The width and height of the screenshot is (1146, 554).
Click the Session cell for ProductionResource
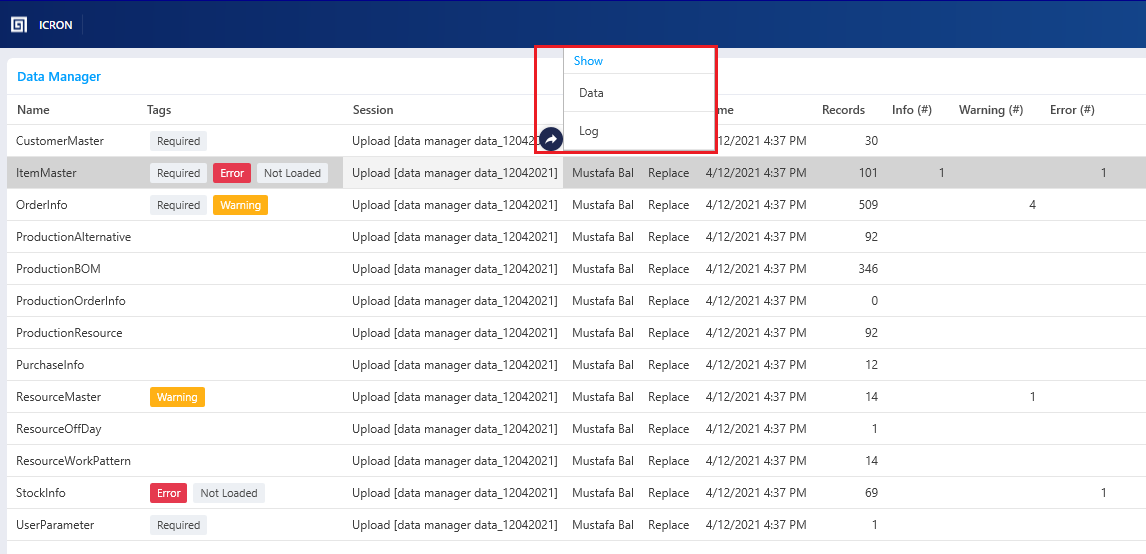[x=454, y=333]
